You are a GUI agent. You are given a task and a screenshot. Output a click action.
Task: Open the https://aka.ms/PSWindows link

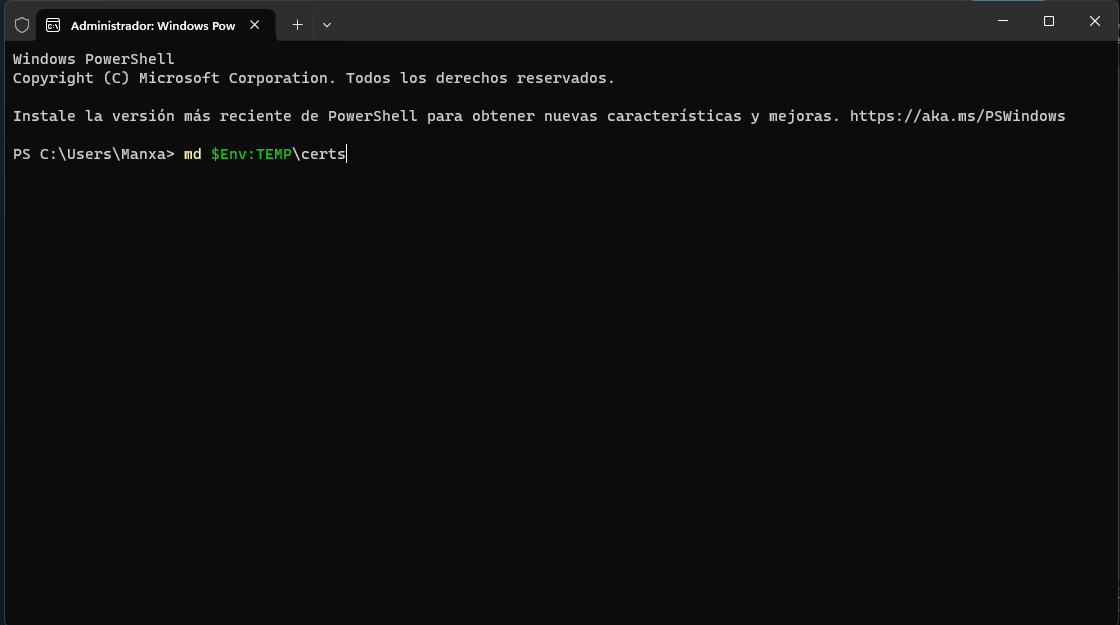(957, 116)
